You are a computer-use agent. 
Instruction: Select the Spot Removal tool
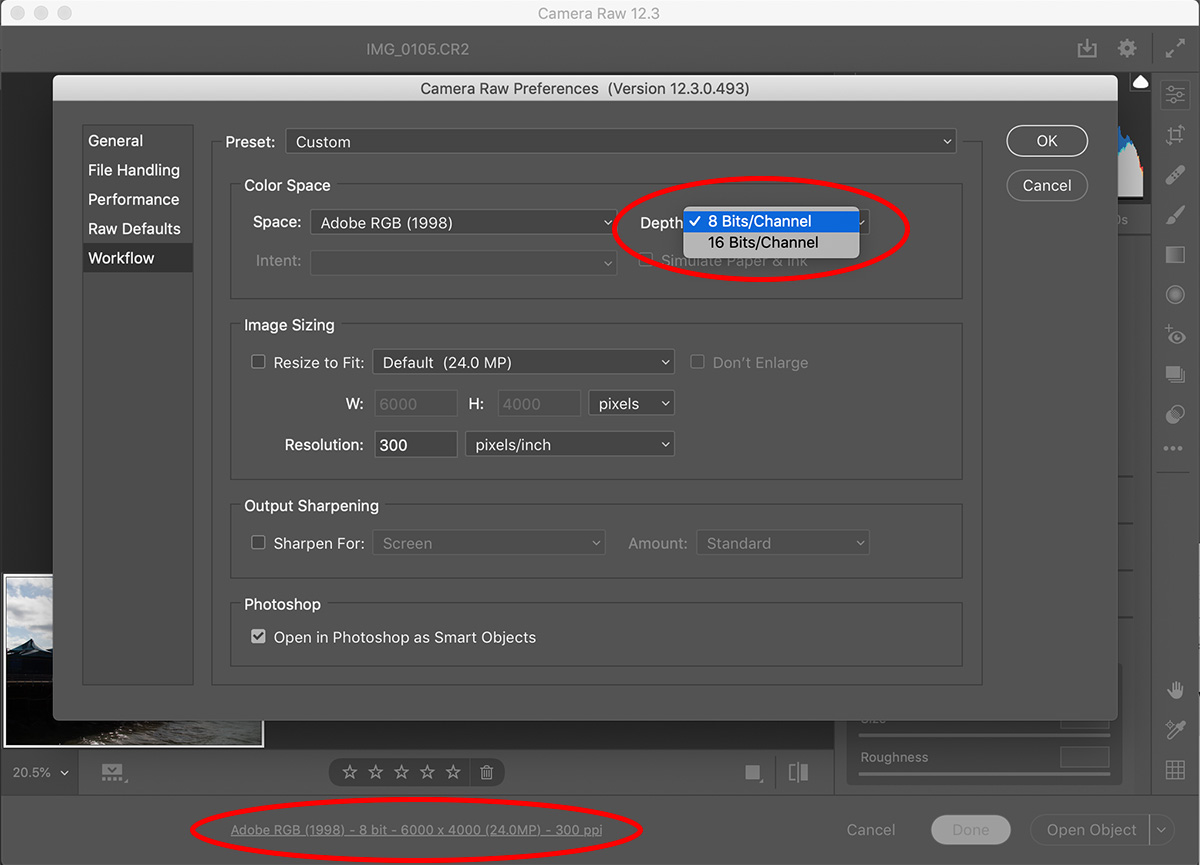click(x=1174, y=175)
